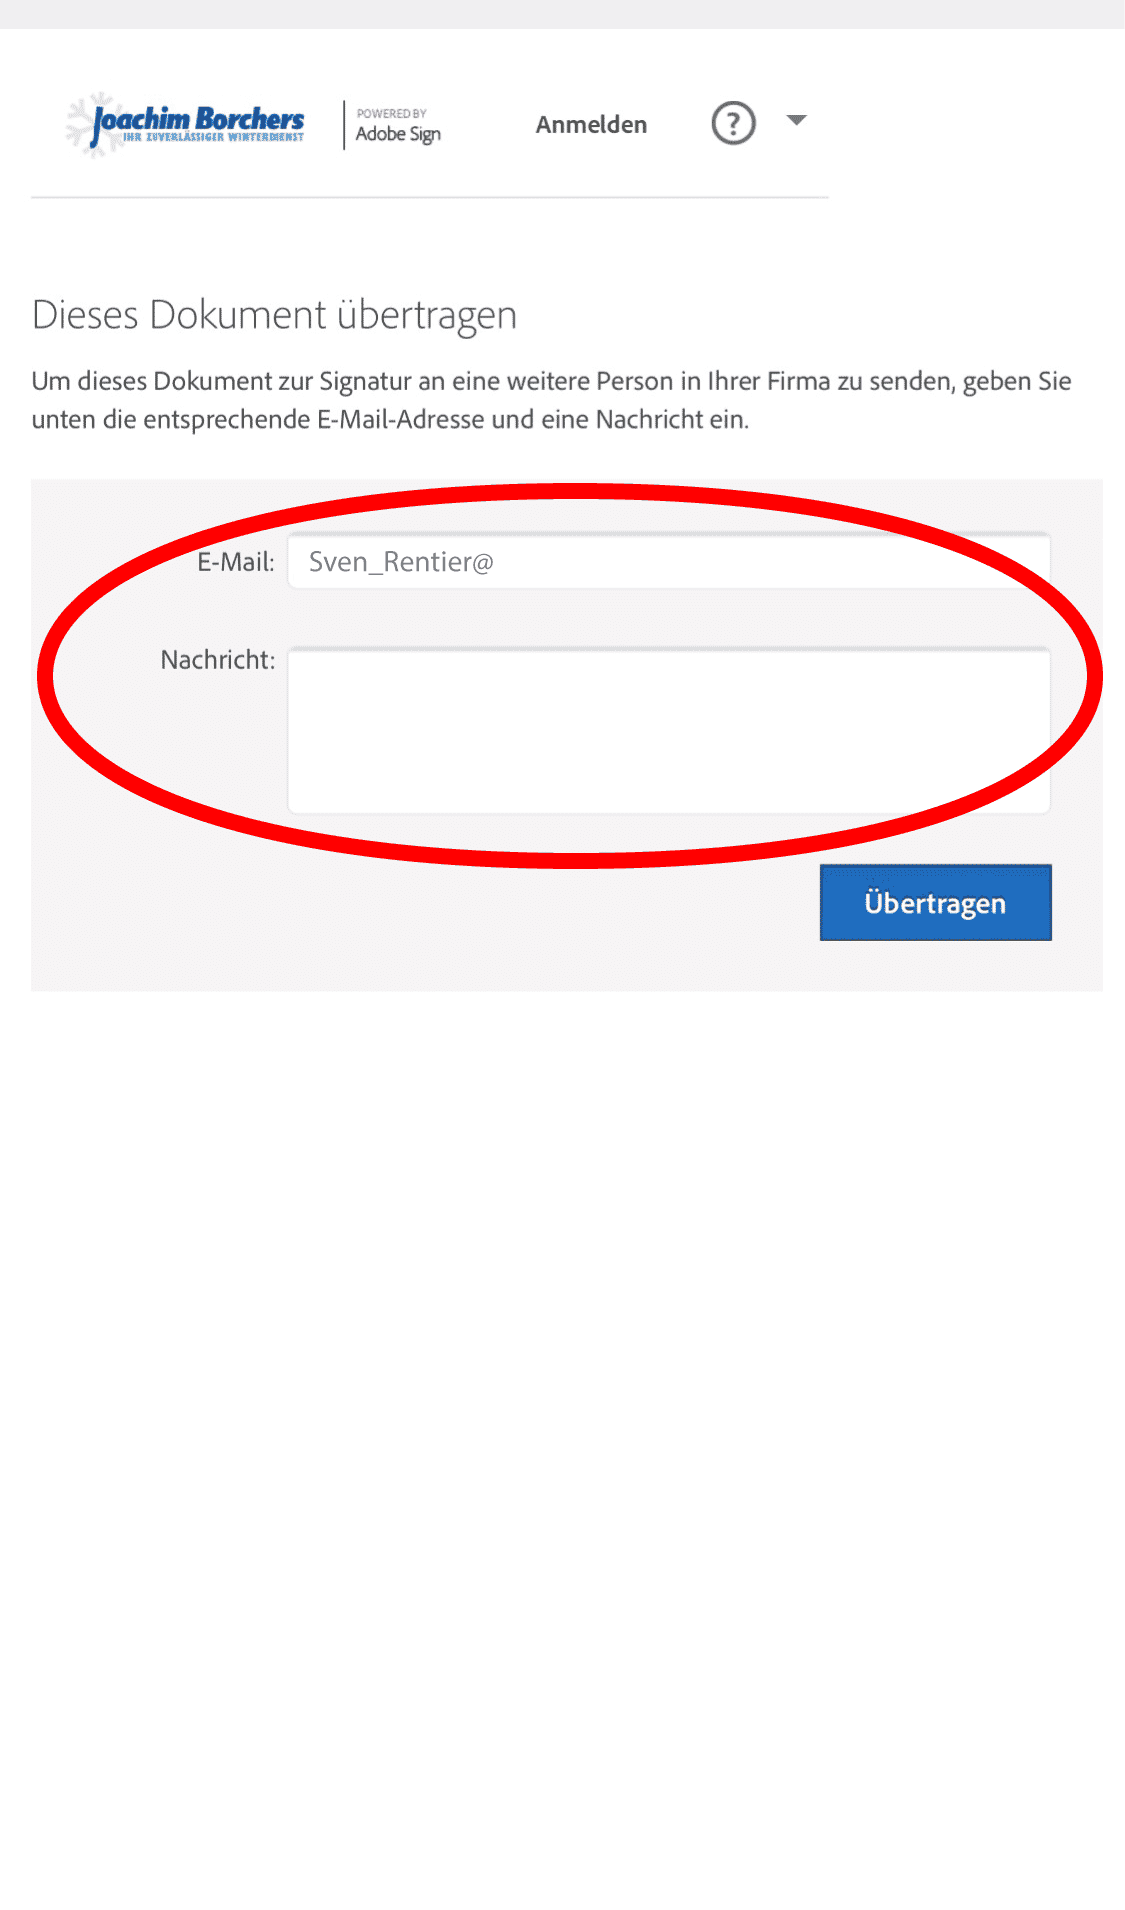1125x1910 pixels.
Task: Expand the dropdown arrow beside help icon
Action: point(796,121)
